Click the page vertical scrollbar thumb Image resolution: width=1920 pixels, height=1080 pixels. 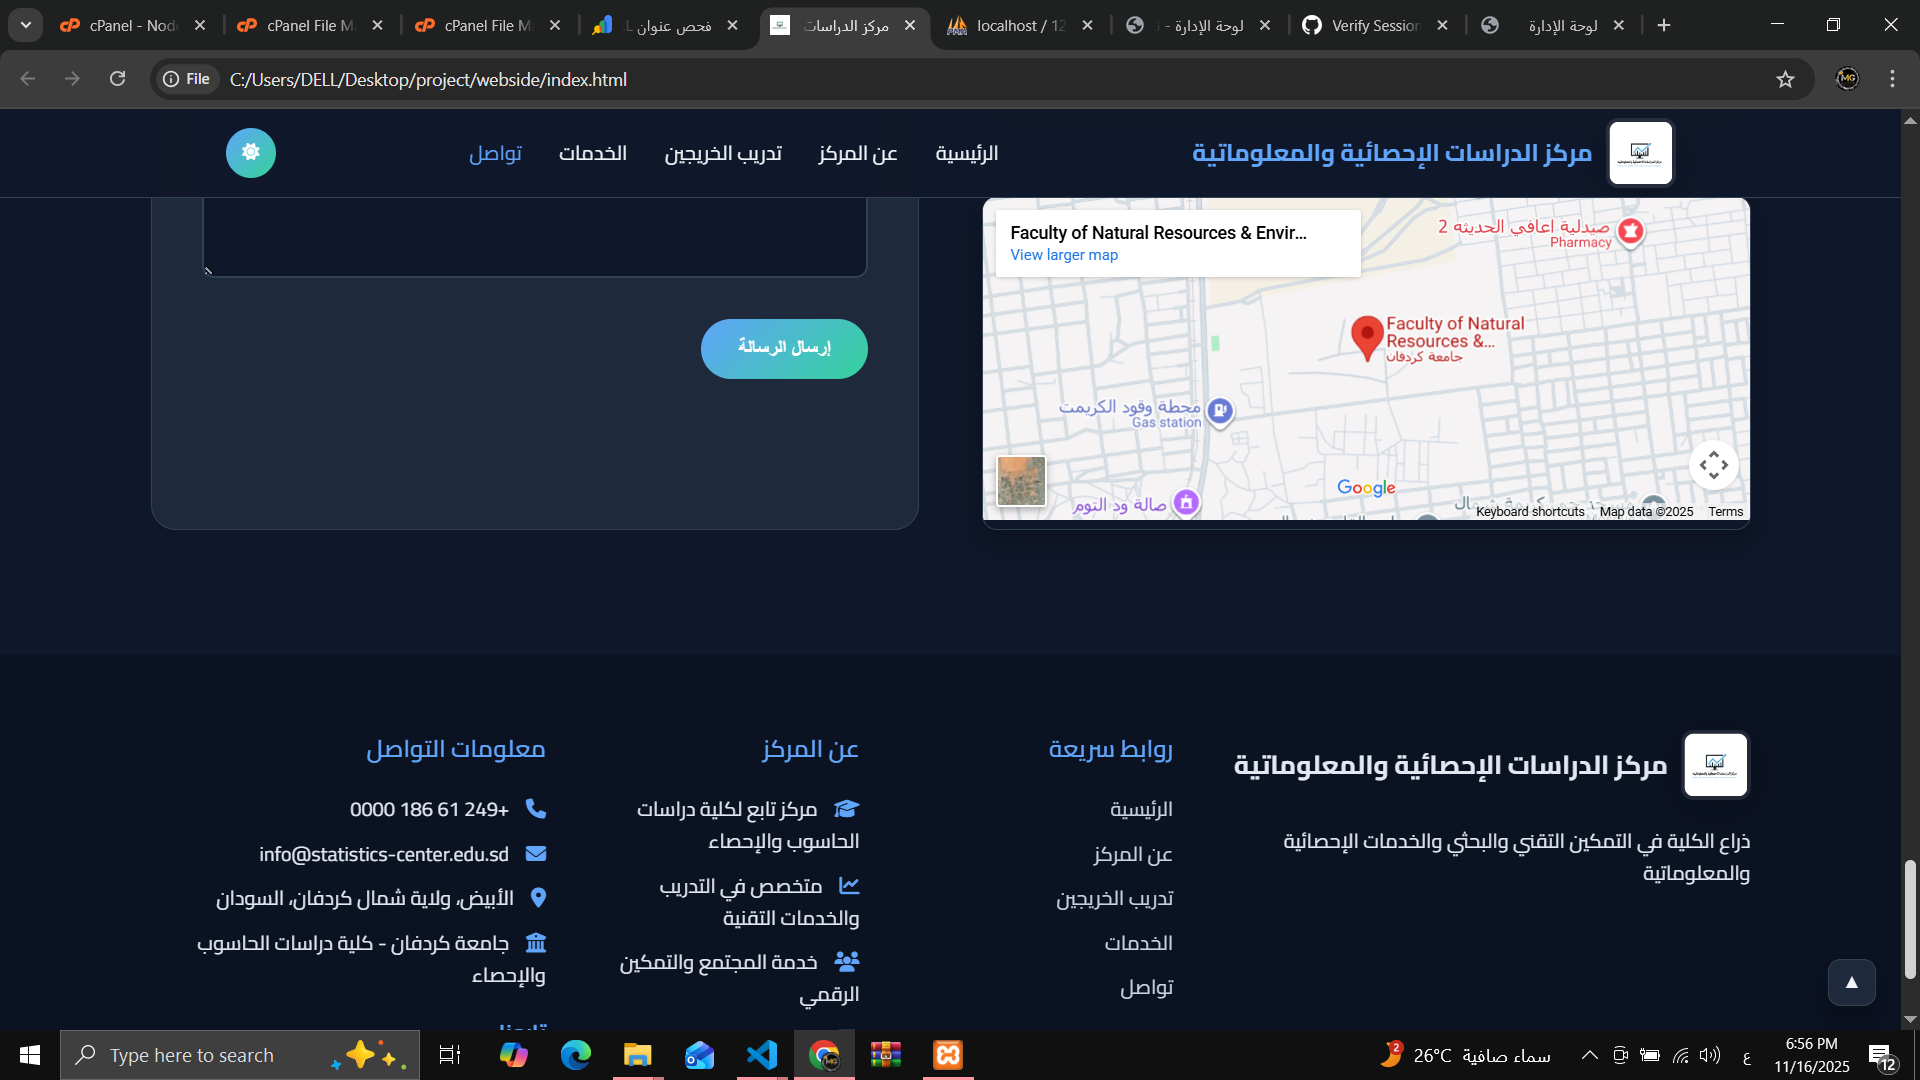coord(1909,918)
